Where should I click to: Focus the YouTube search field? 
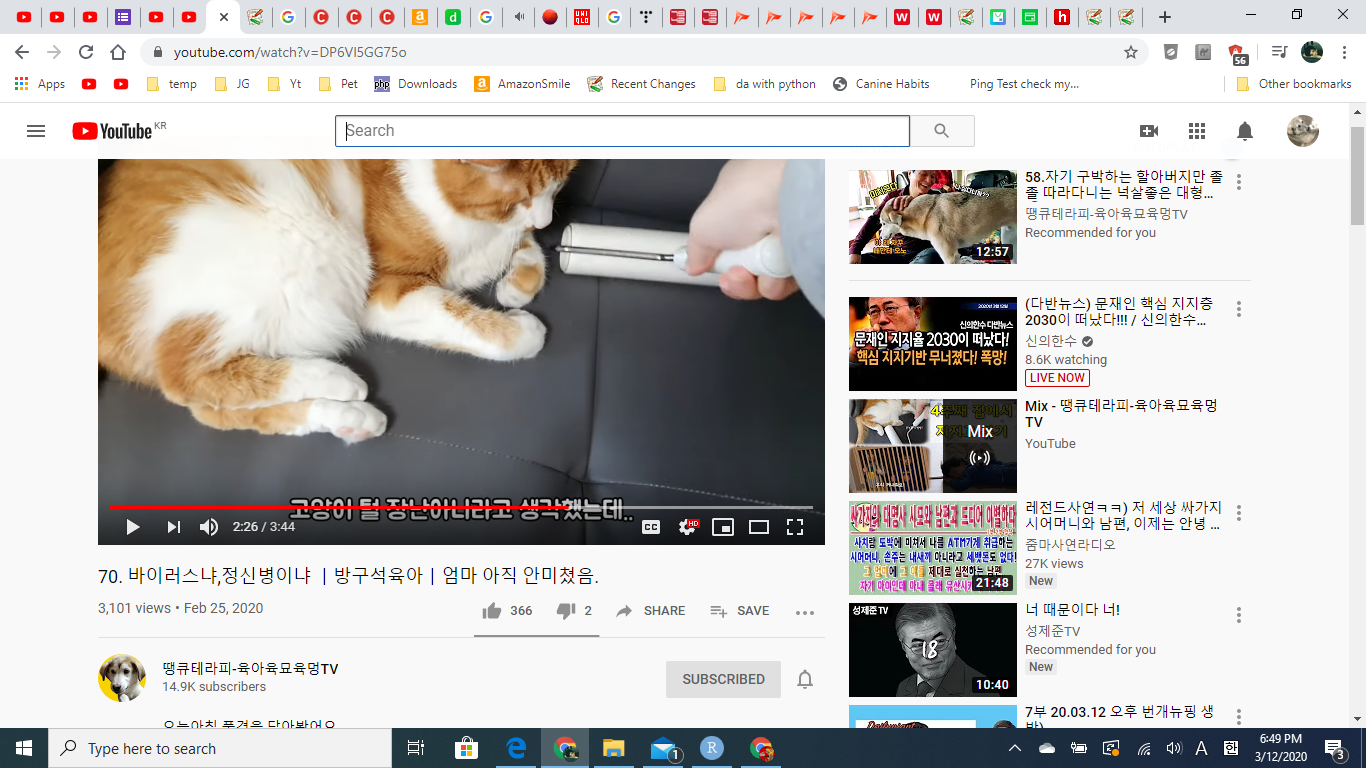click(x=622, y=131)
